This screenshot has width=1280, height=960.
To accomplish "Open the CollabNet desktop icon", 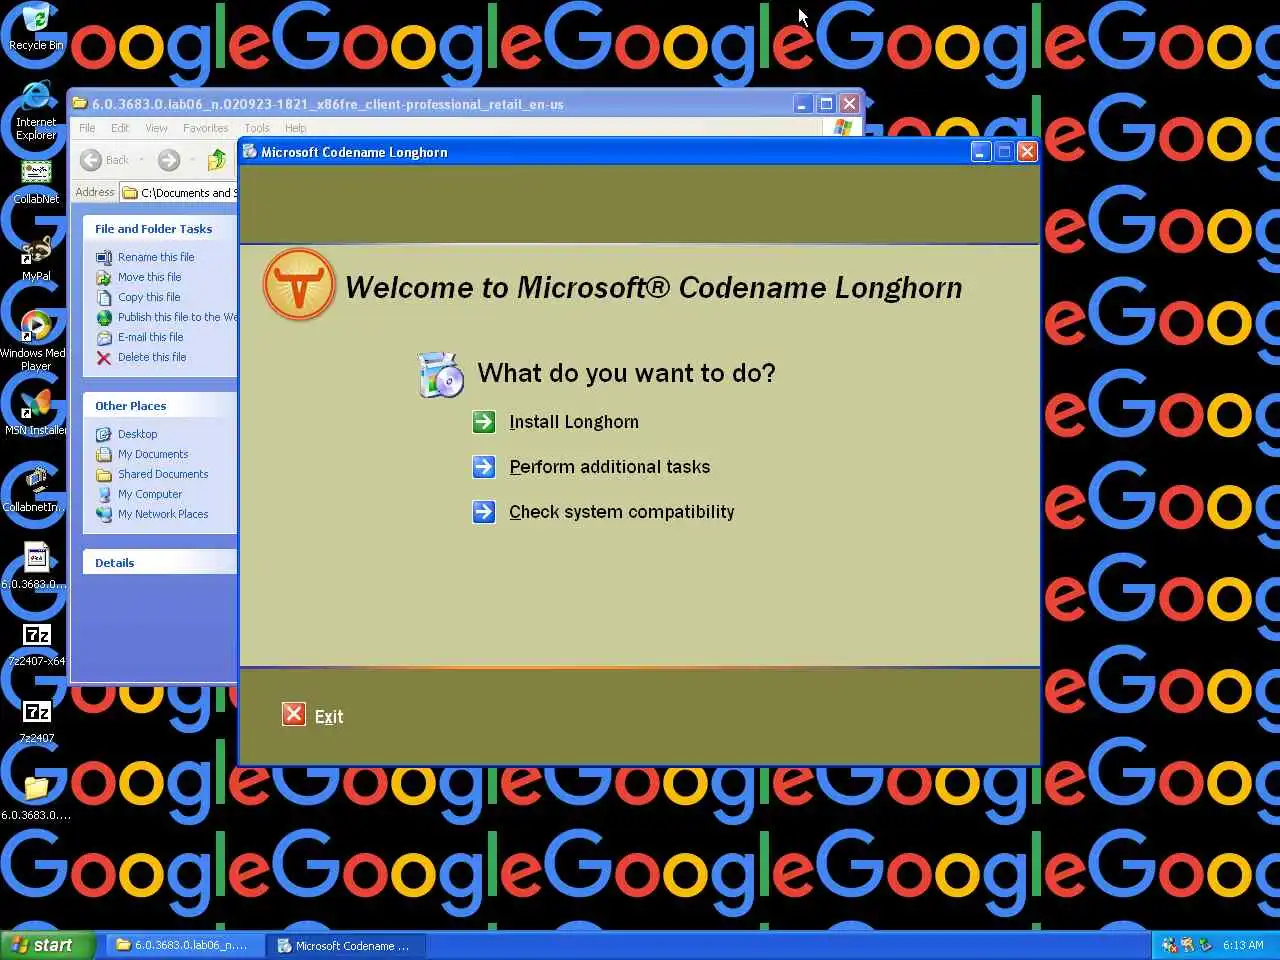I will point(36,182).
